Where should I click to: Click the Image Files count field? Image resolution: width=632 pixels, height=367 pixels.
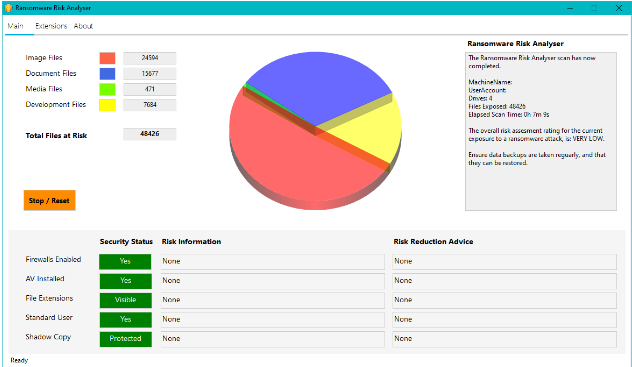(x=150, y=58)
